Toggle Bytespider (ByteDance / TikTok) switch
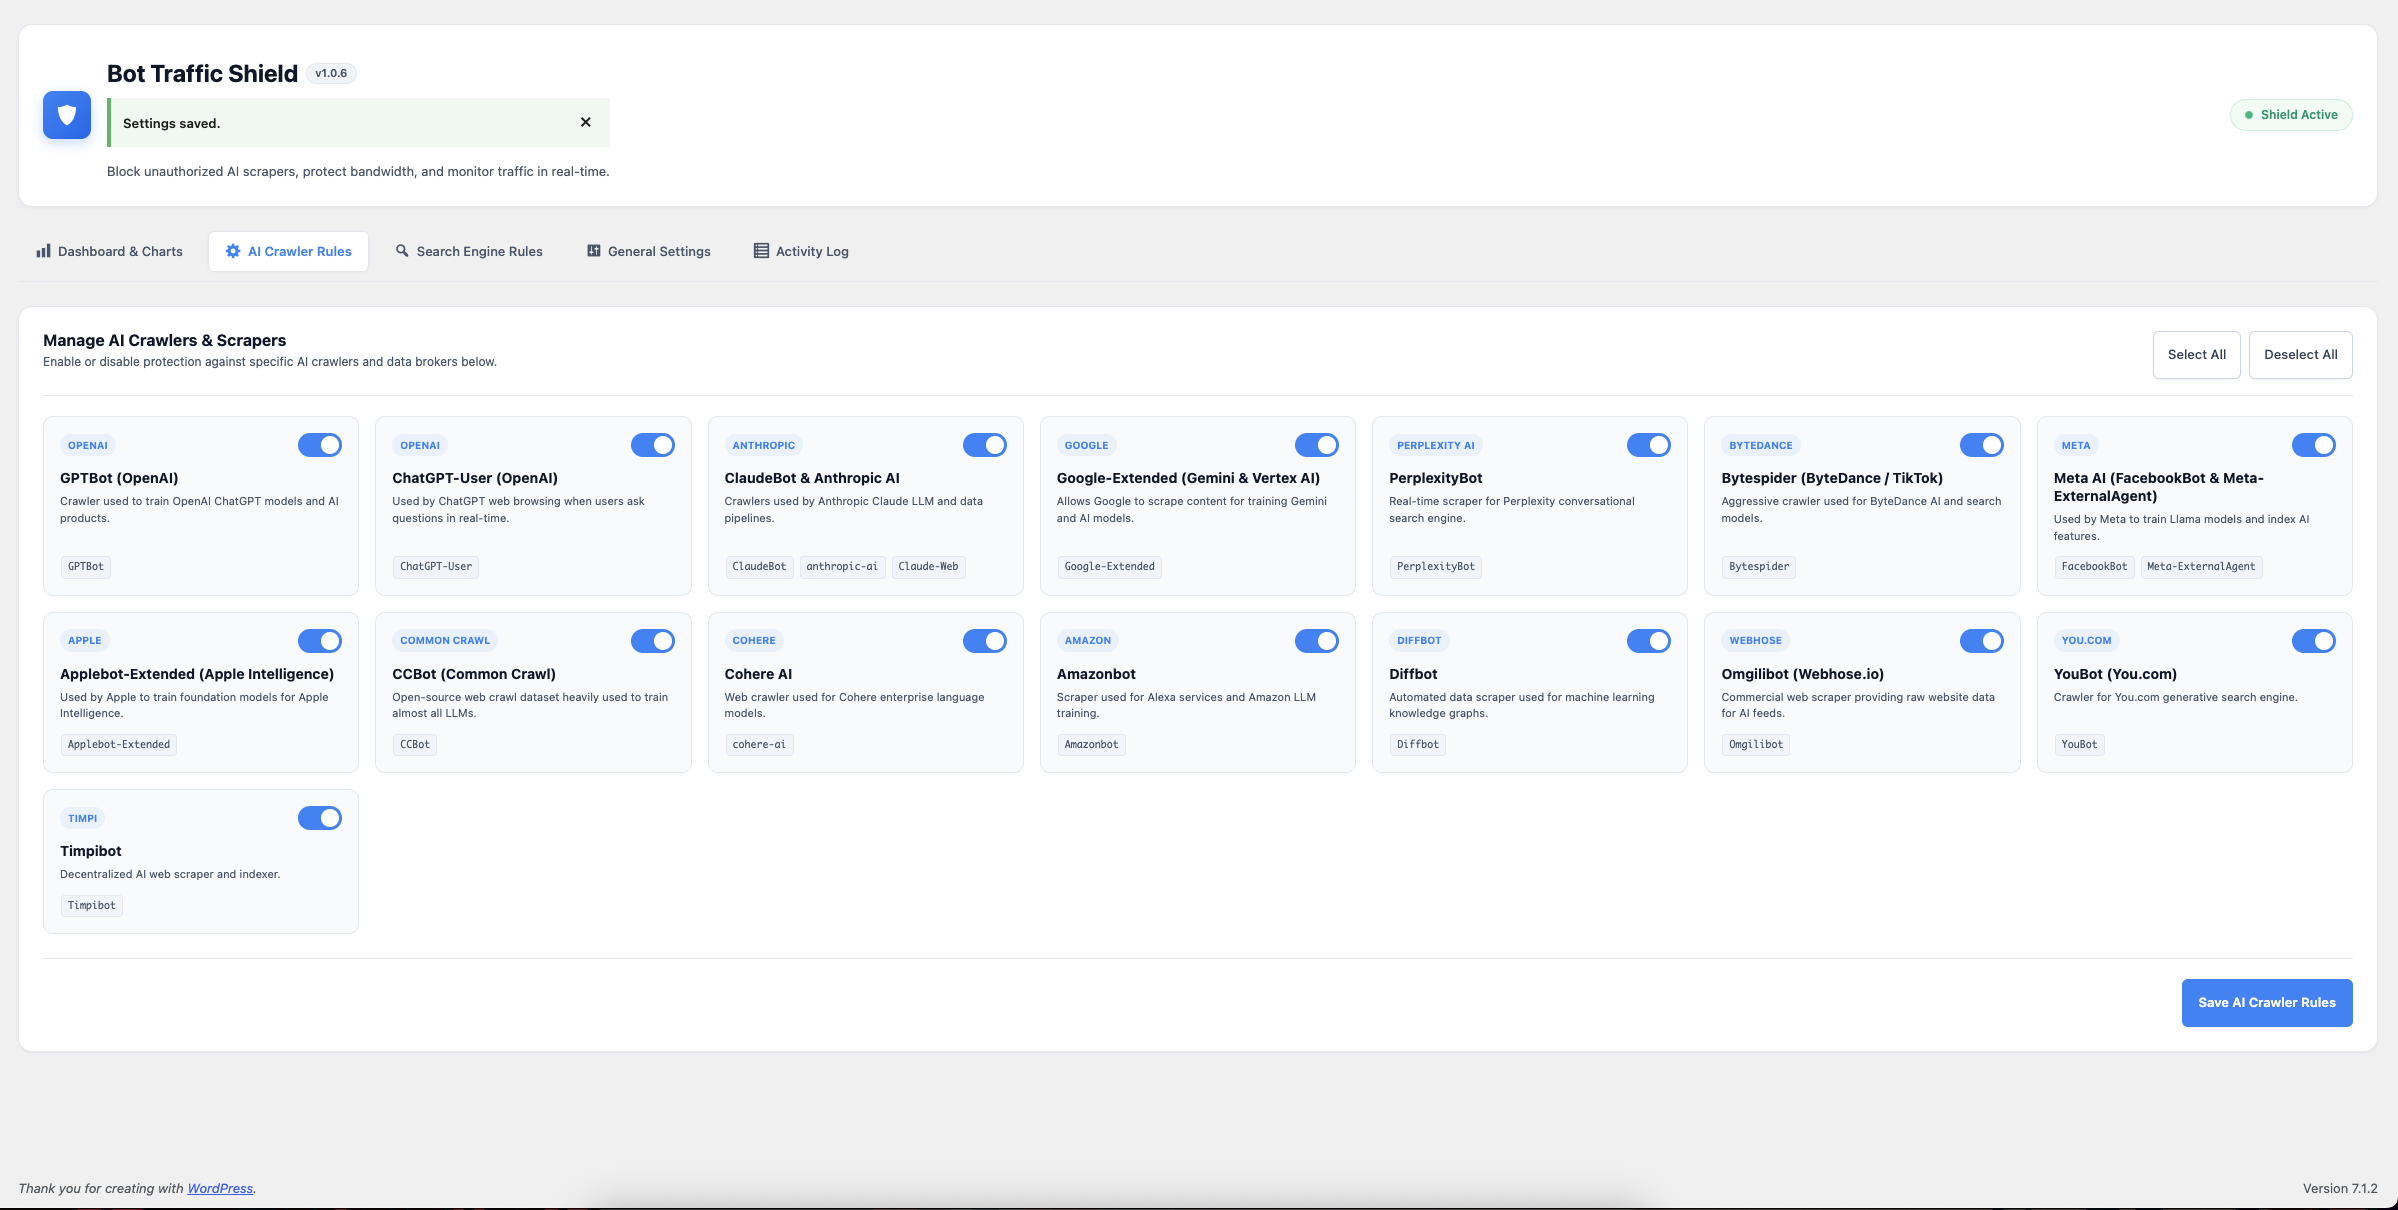The image size is (2398, 1210). pyautogui.click(x=1982, y=445)
